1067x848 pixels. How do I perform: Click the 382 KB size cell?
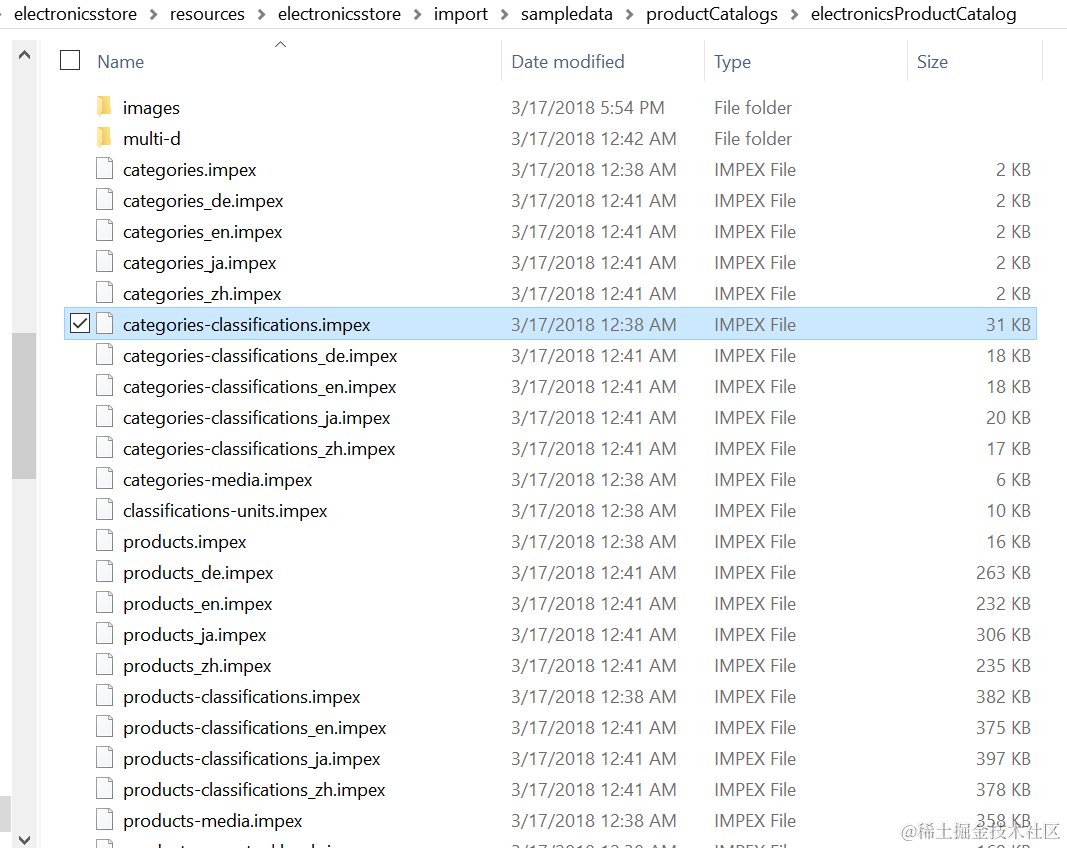tap(1003, 696)
